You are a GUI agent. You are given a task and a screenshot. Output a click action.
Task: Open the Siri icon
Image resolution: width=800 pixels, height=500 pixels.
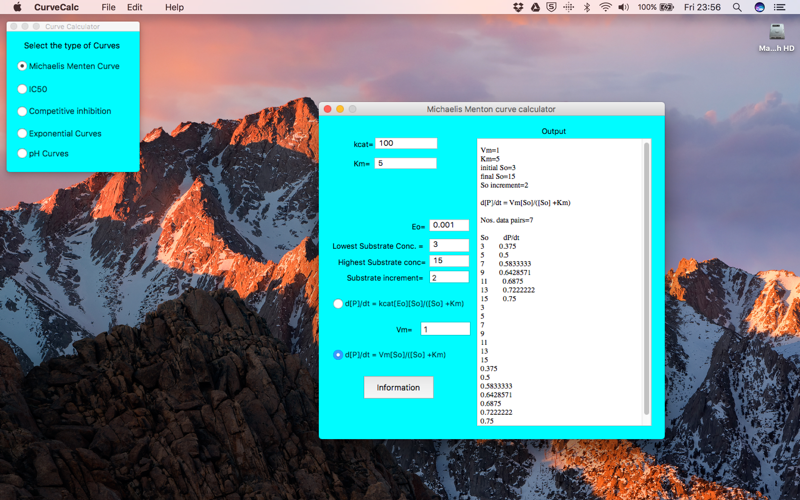759,7
